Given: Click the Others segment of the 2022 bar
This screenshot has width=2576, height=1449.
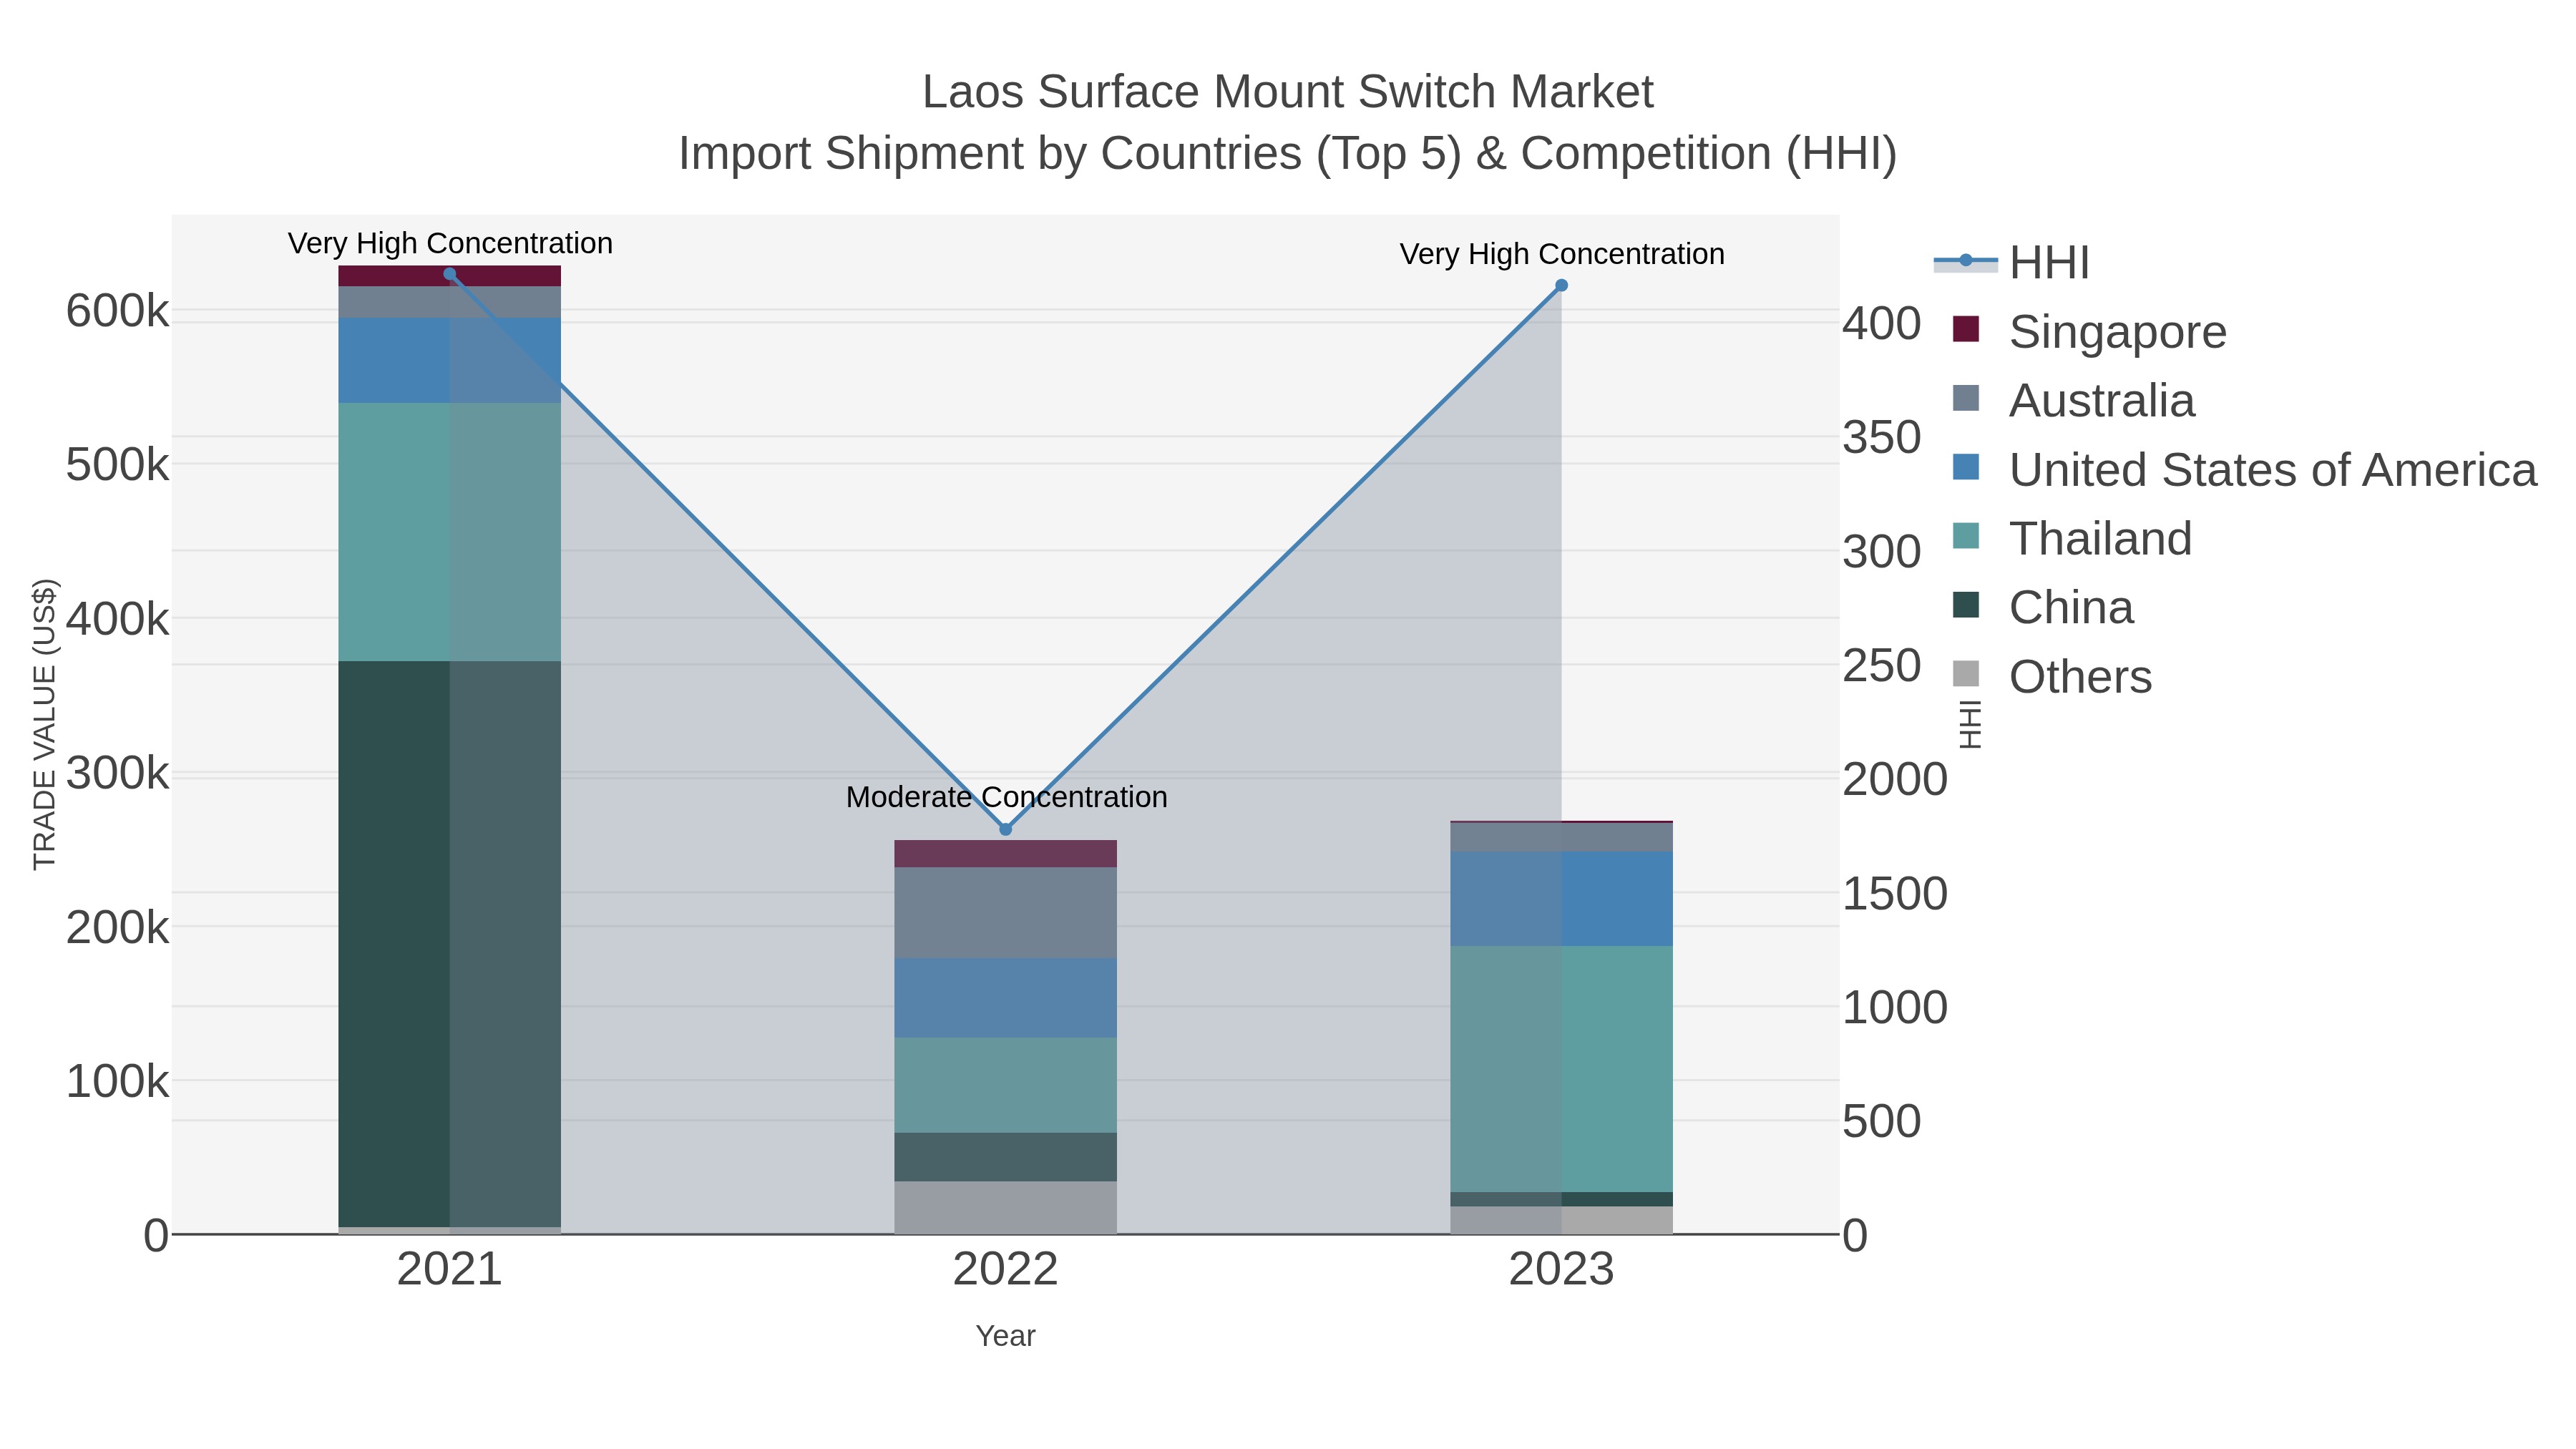Looking at the screenshot, I should point(1005,1207).
